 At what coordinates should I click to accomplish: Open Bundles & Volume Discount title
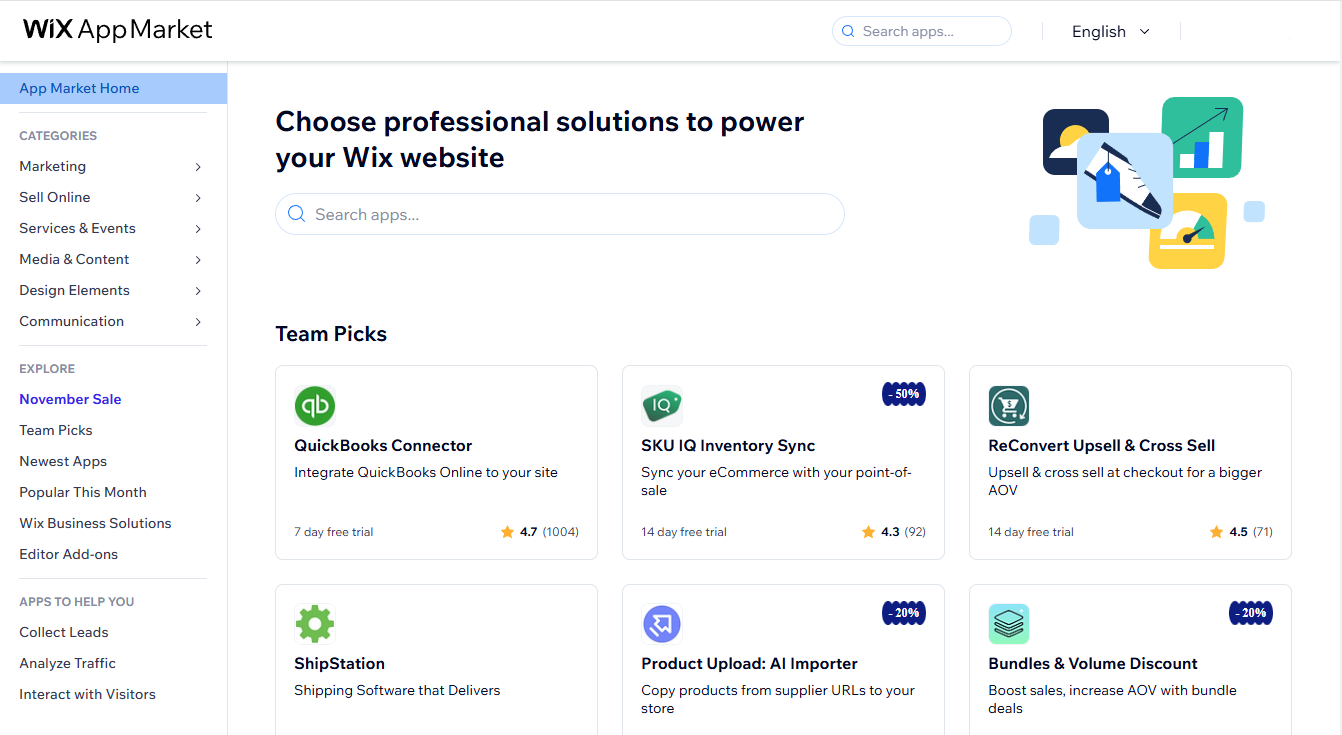(1093, 664)
